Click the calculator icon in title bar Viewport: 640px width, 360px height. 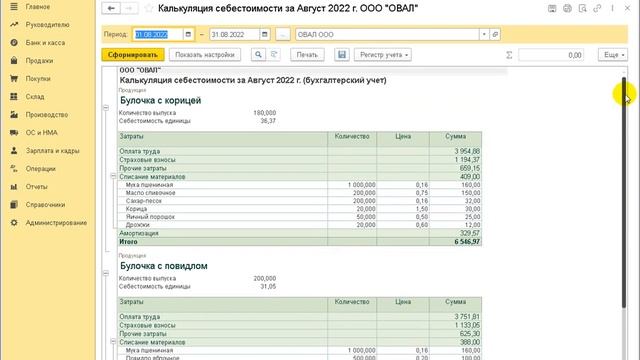[552, 8]
